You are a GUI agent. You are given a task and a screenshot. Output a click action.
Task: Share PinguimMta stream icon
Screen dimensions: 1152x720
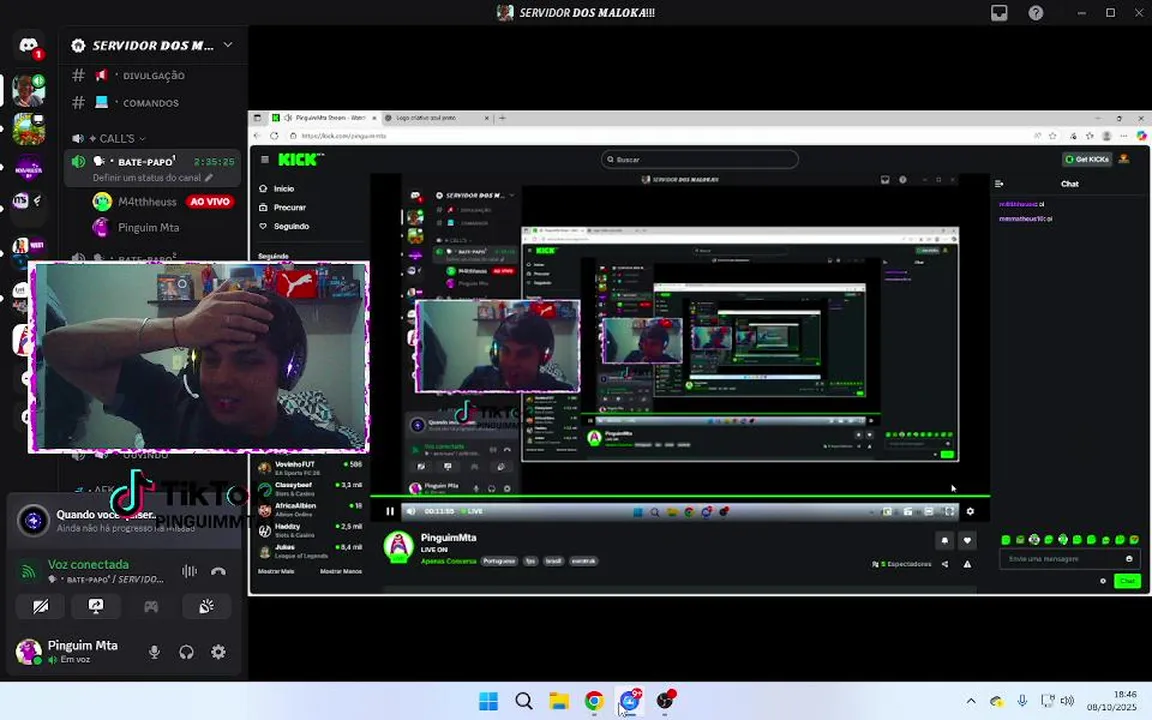coord(946,564)
